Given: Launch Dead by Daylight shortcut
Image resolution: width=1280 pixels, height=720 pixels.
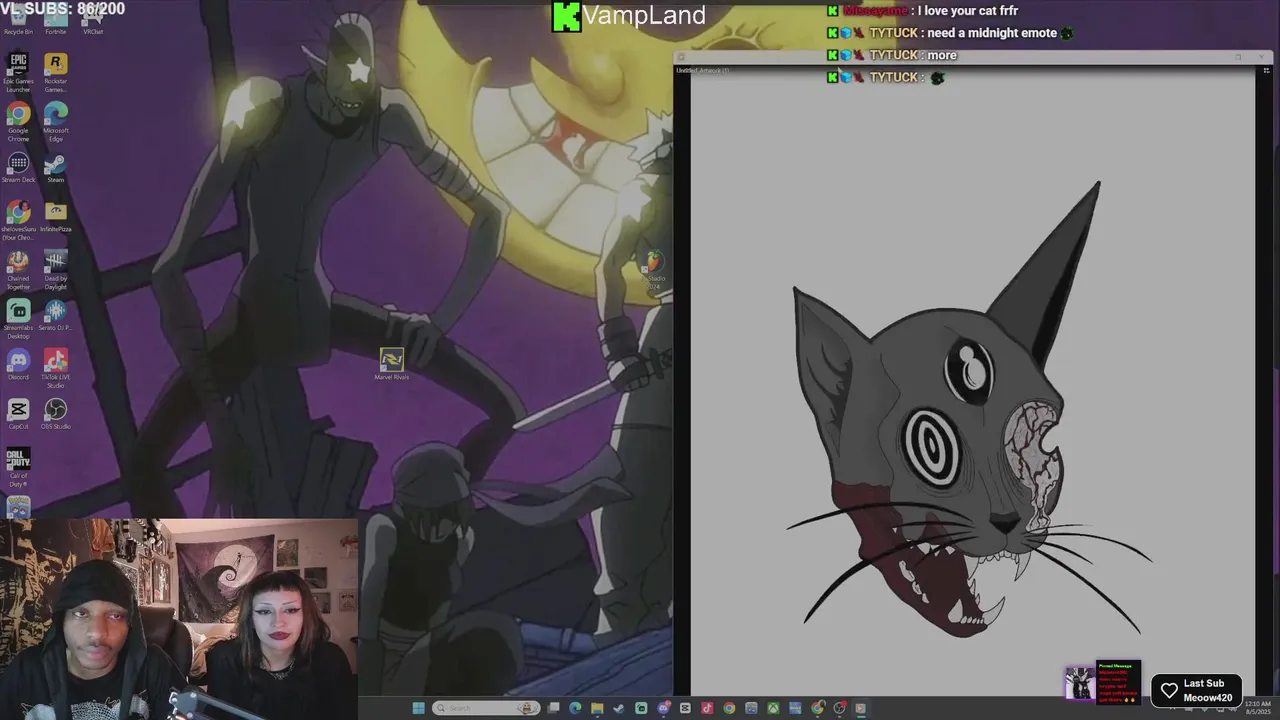Looking at the screenshot, I should (56, 270).
